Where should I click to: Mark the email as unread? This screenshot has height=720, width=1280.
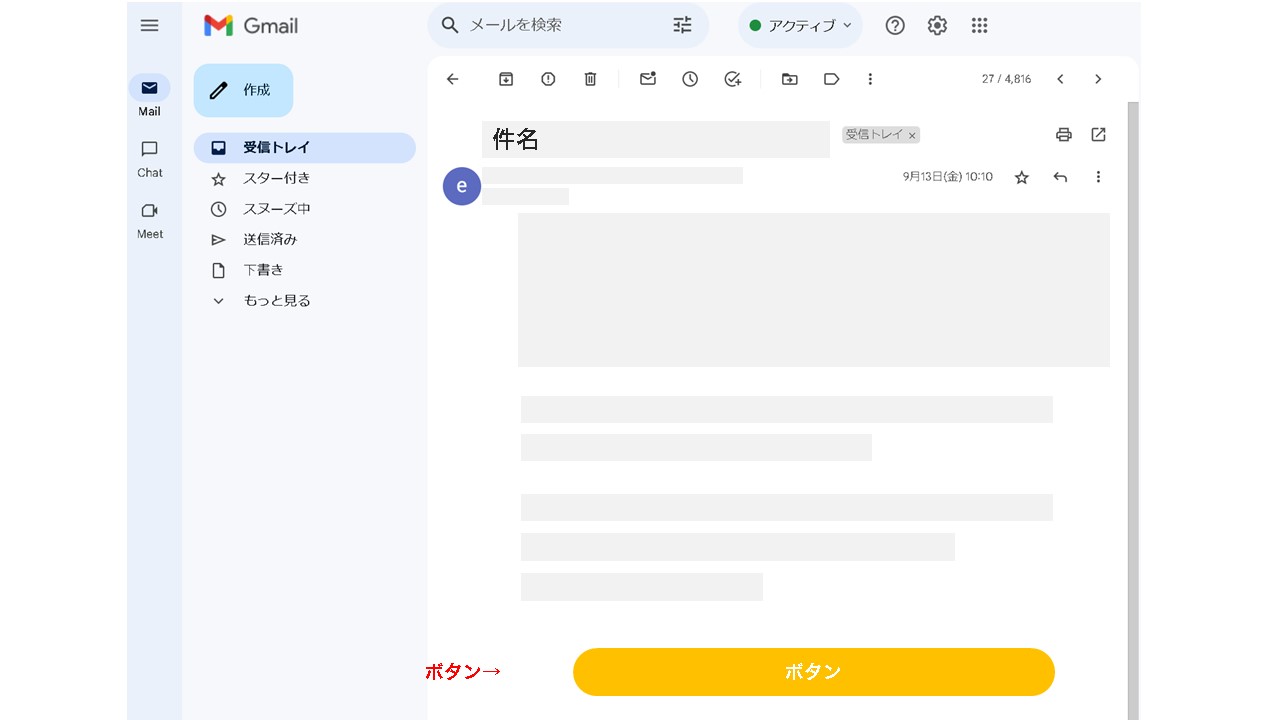647,79
